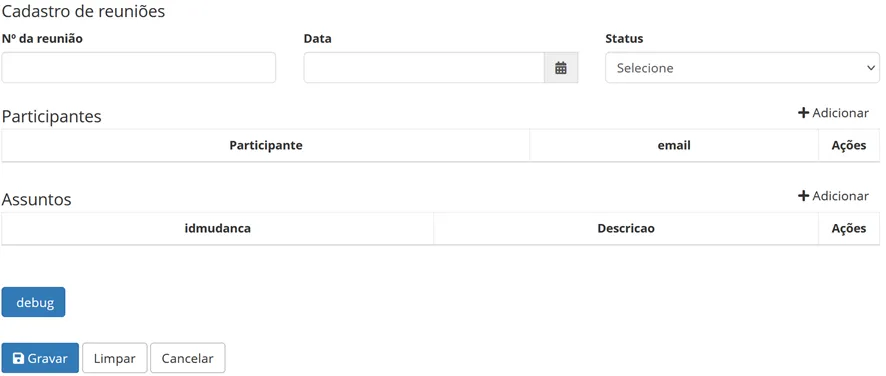Click the plus icon for Participantes
Image resolution: width=886 pixels, height=376 pixels.
(804, 113)
